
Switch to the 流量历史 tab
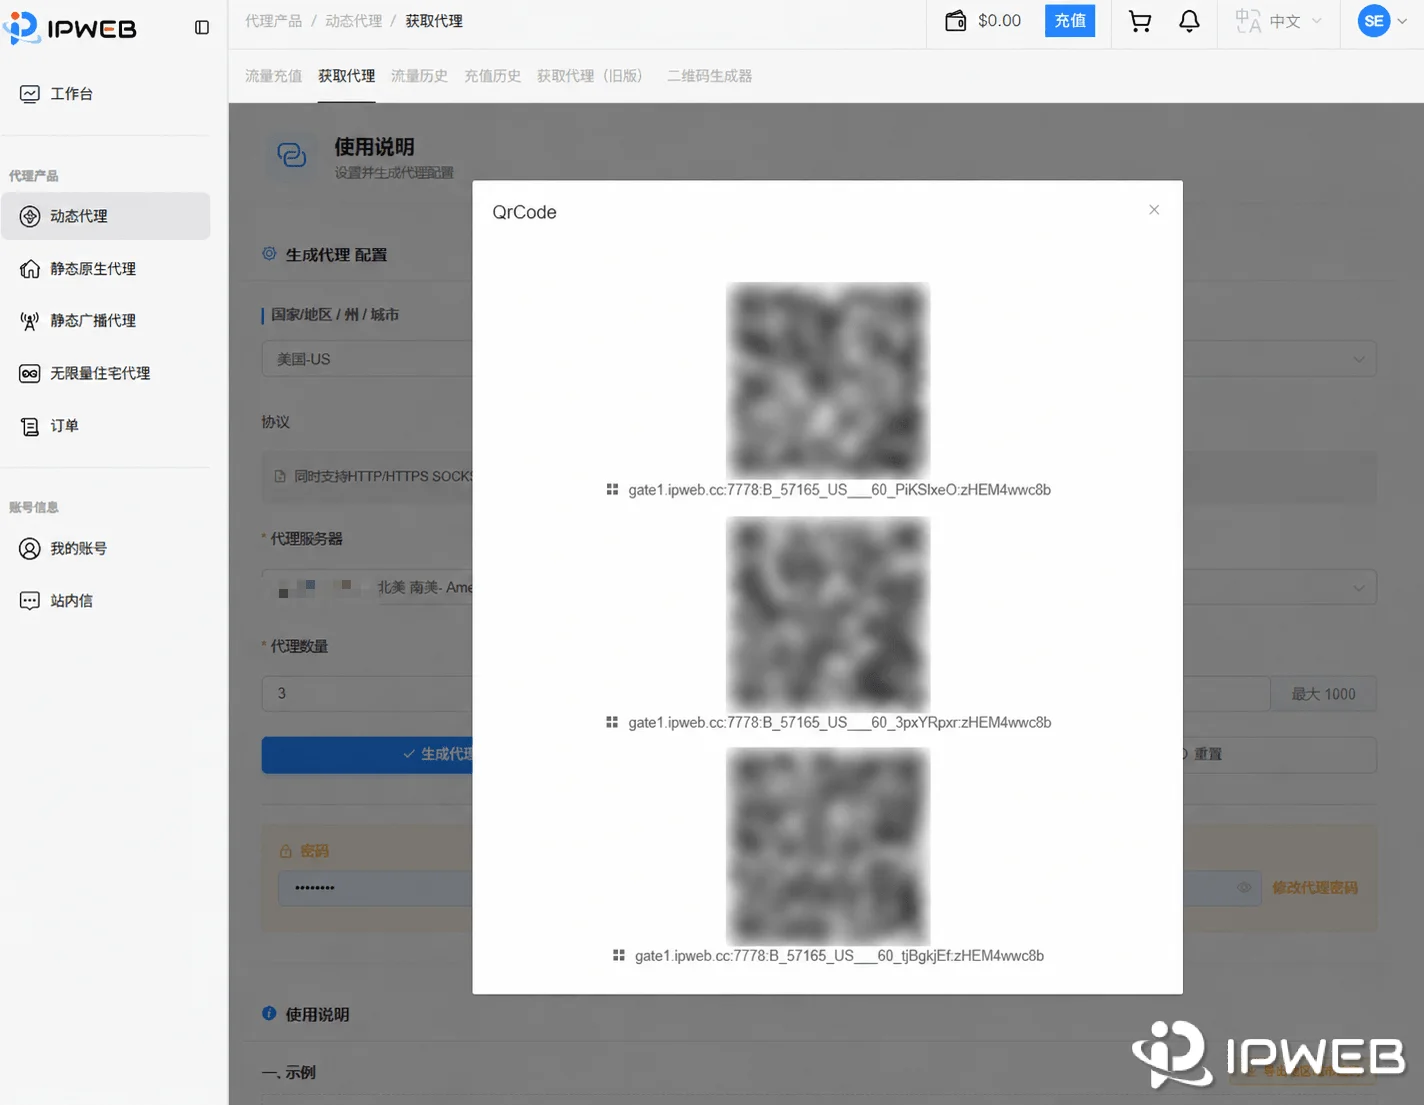(x=419, y=76)
